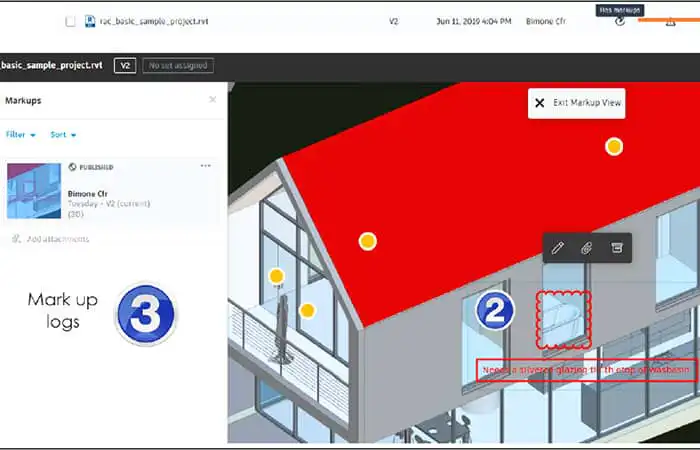Click the add attachments icon
This screenshot has width=700, height=450.
pyautogui.click(x=16, y=239)
